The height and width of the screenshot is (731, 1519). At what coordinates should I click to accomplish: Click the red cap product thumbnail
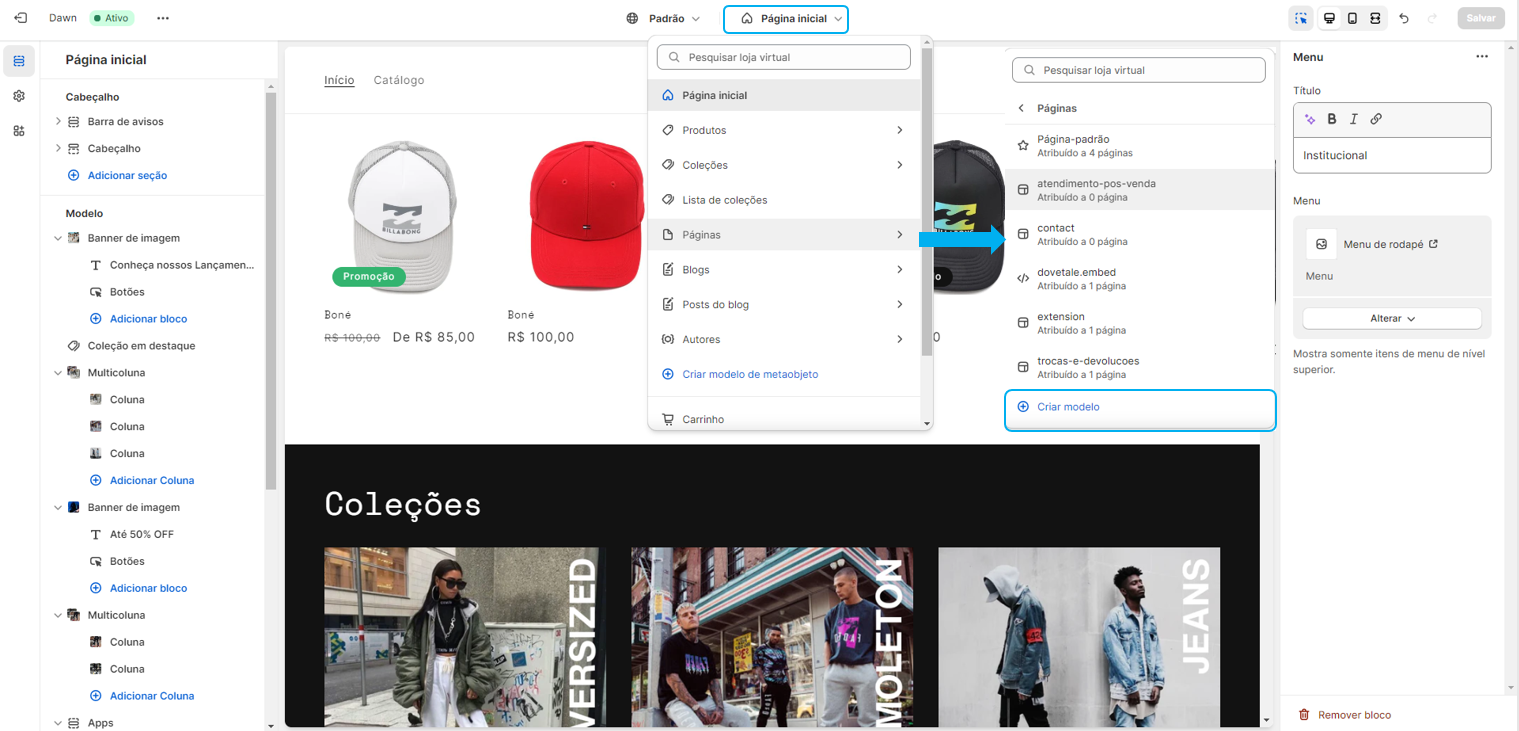(x=585, y=215)
